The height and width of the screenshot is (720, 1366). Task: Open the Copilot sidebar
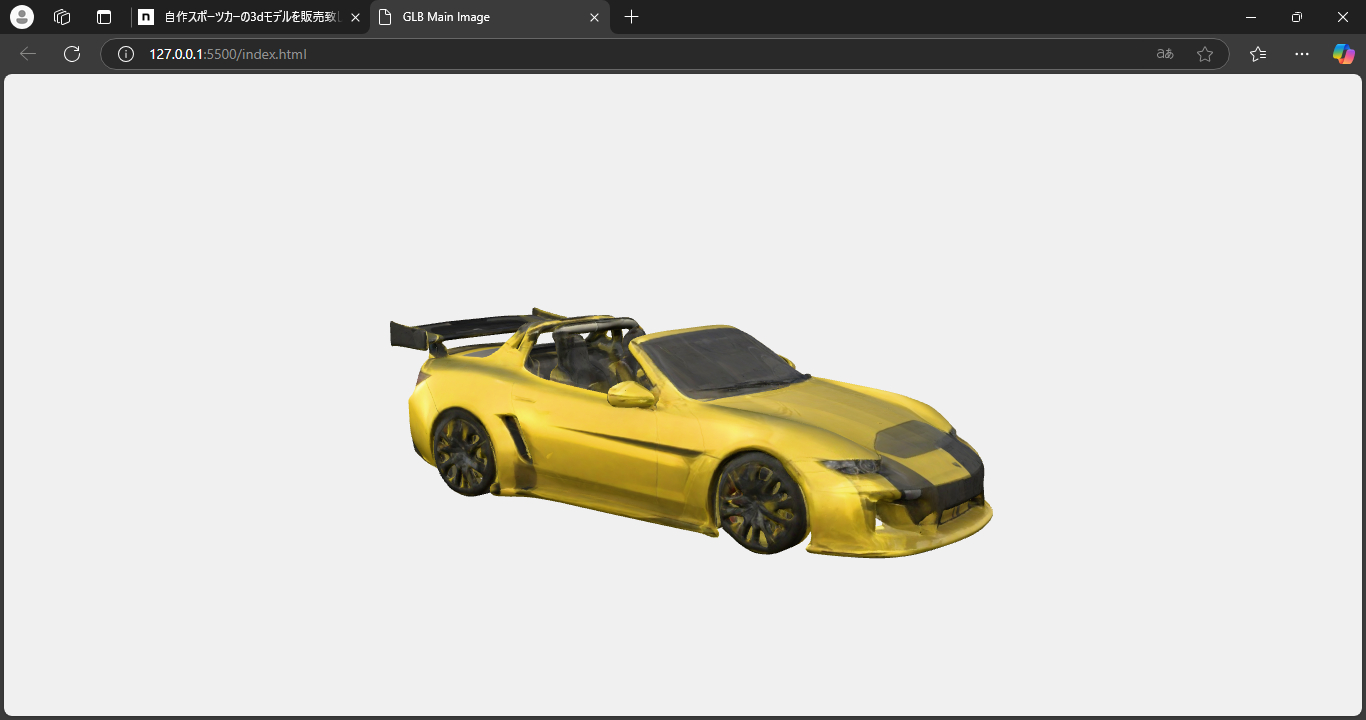click(1343, 53)
